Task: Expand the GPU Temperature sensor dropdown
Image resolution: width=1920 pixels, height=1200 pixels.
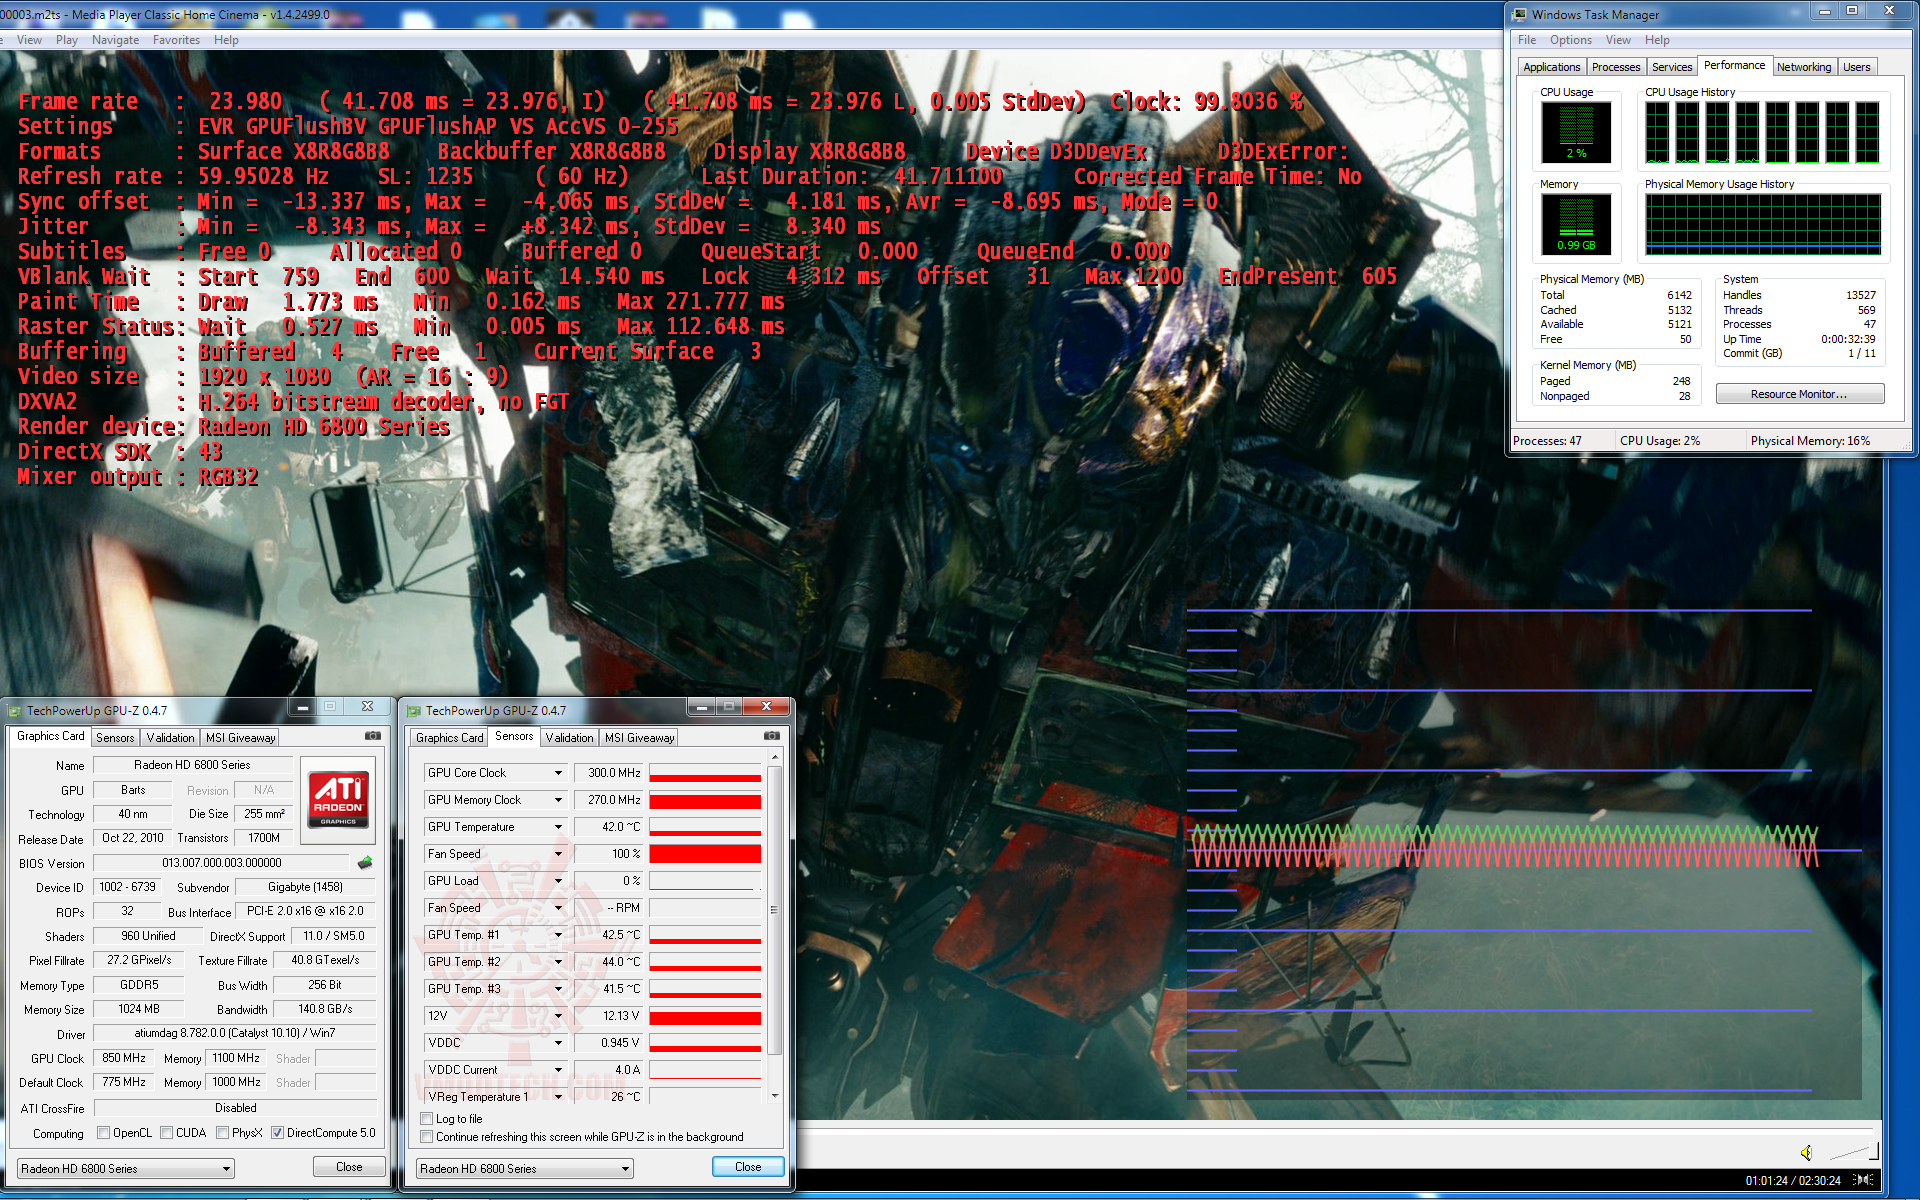Action: [558, 827]
